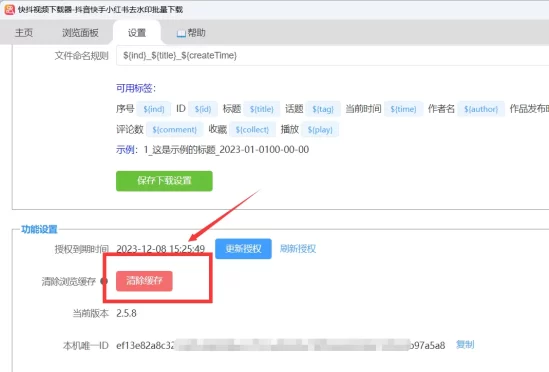The width and height of the screenshot is (549, 372).
Task: Insert the ${author} tag
Action: (x=481, y=109)
